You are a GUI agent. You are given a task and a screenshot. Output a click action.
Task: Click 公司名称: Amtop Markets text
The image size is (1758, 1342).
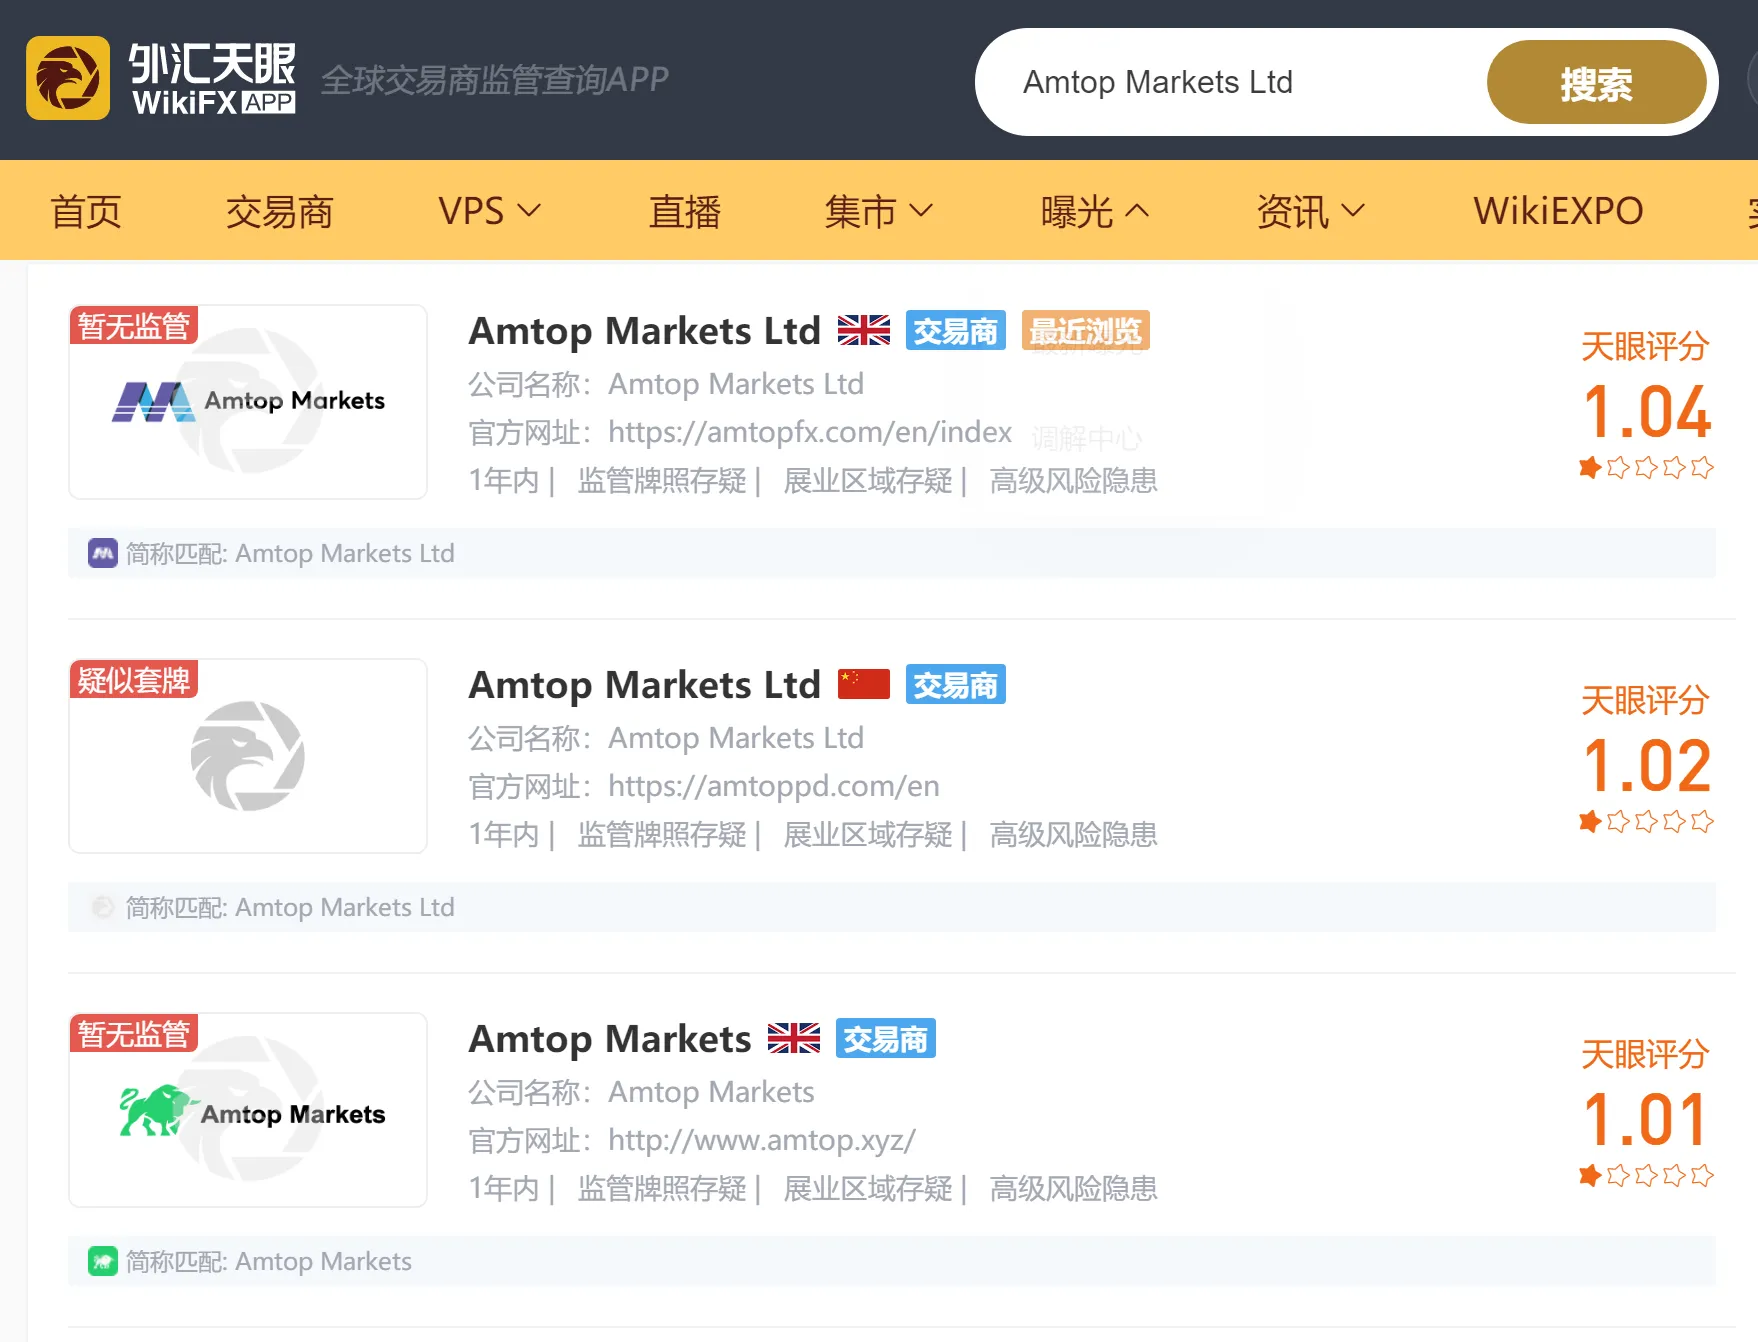642,1092
